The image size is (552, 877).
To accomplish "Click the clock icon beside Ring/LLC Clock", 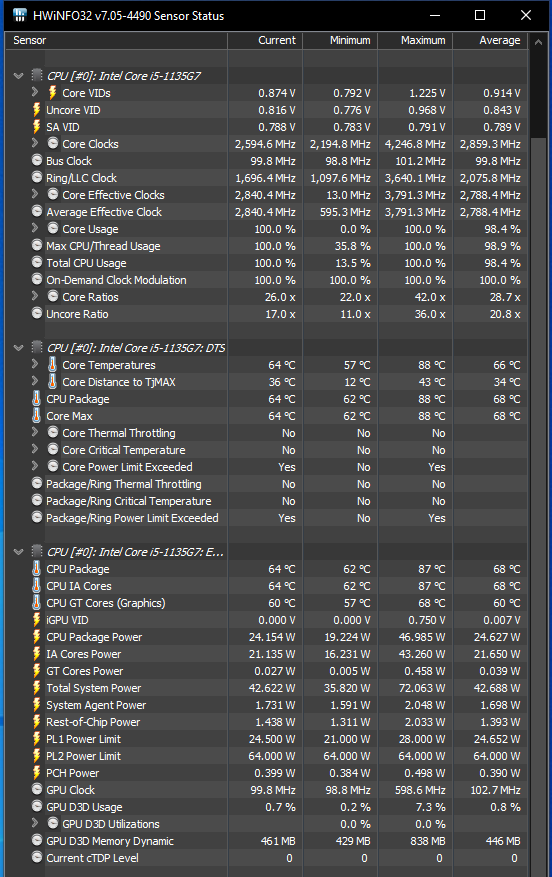I will coord(36,177).
